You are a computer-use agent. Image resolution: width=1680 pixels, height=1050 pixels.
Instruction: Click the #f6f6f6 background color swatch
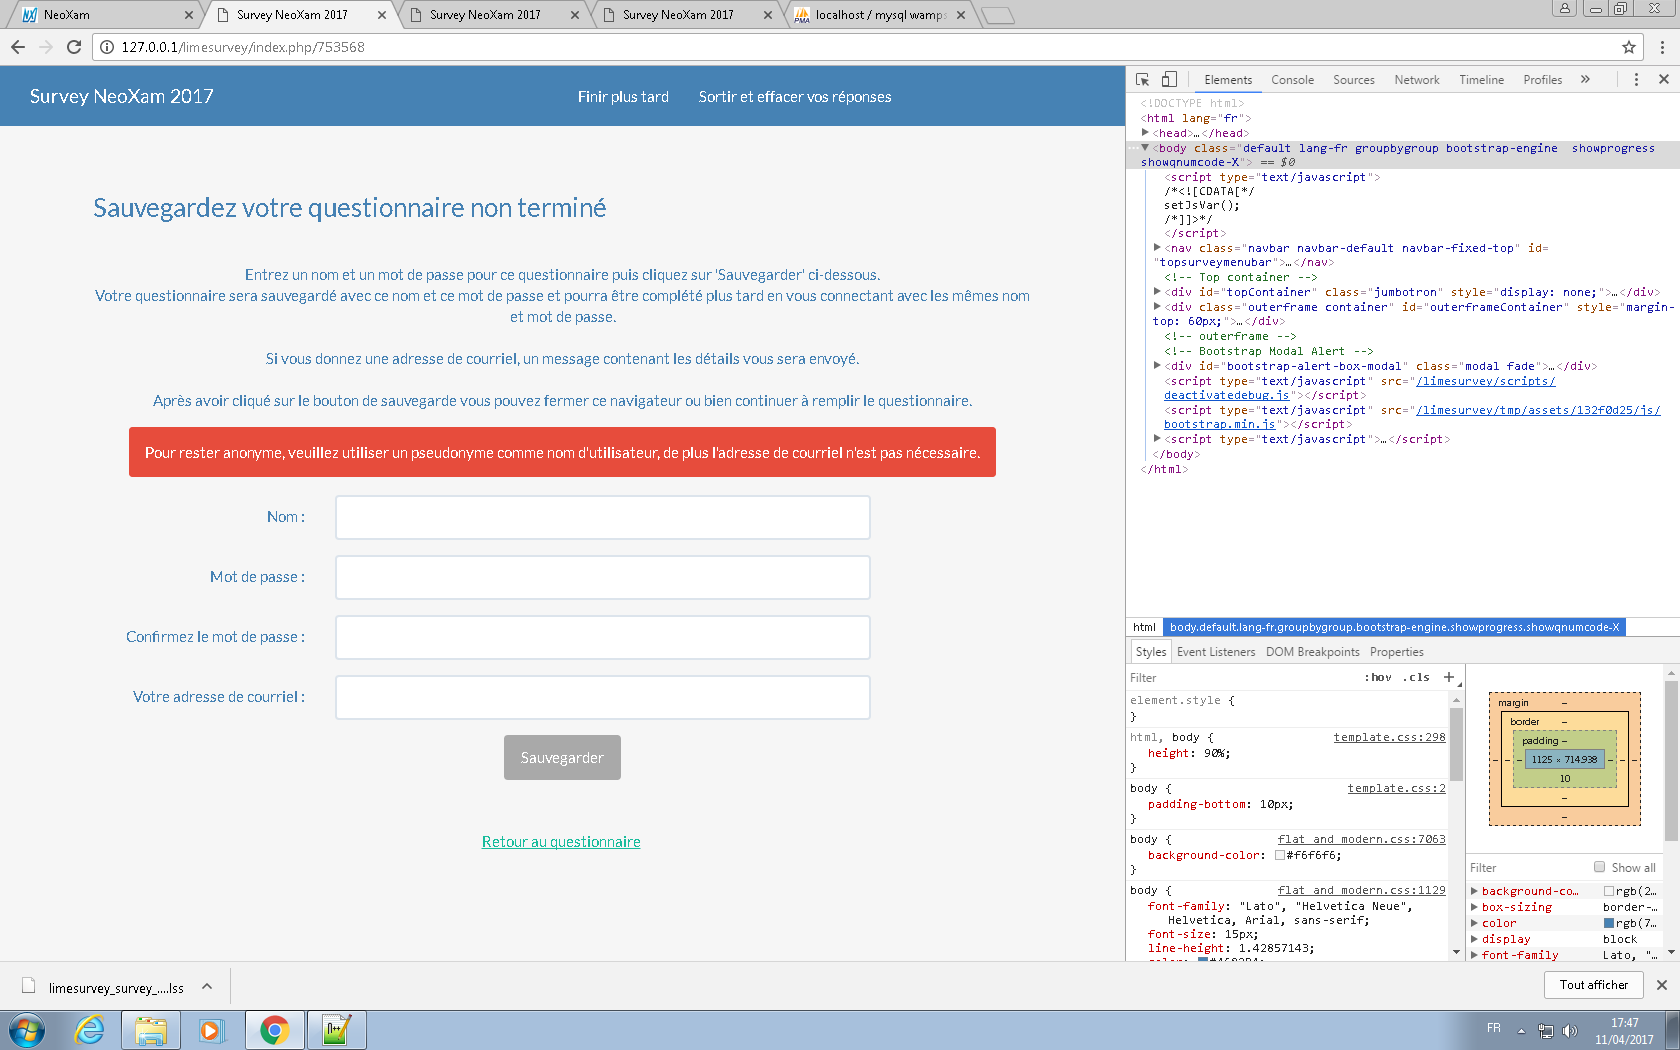(1279, 855)
